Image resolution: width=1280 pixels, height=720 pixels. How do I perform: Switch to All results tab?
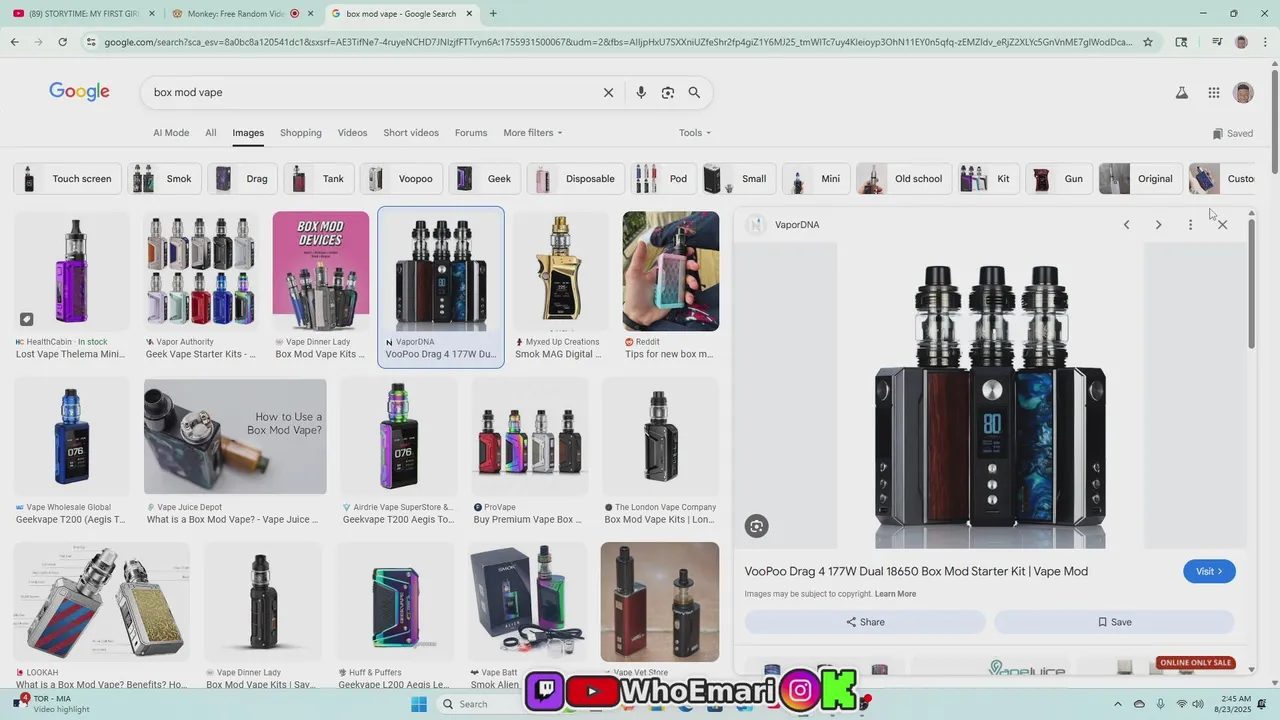(211, 133)
